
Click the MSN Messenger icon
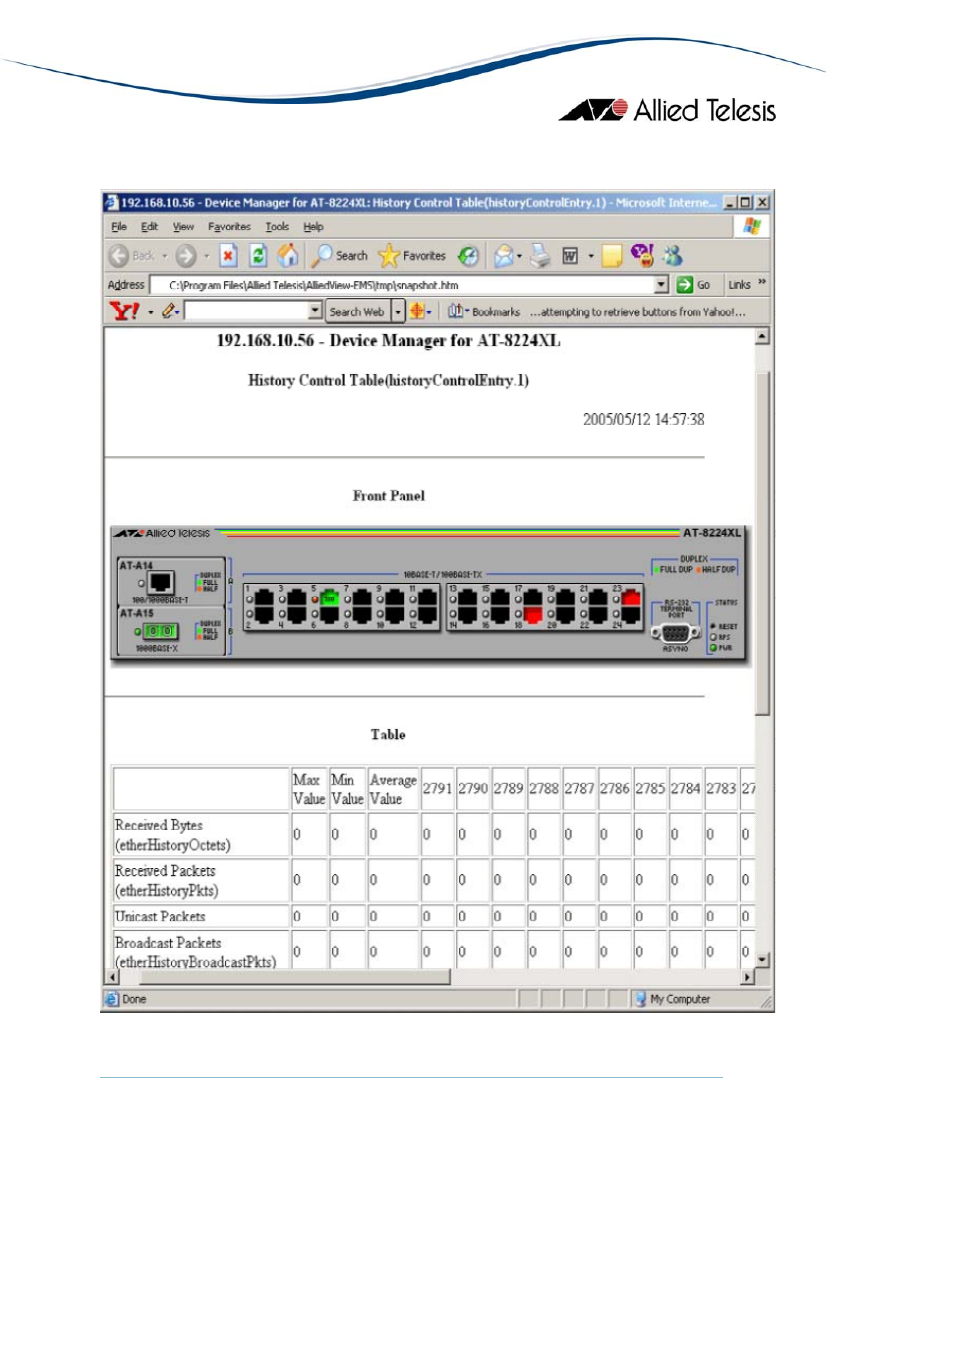(673, 256)
